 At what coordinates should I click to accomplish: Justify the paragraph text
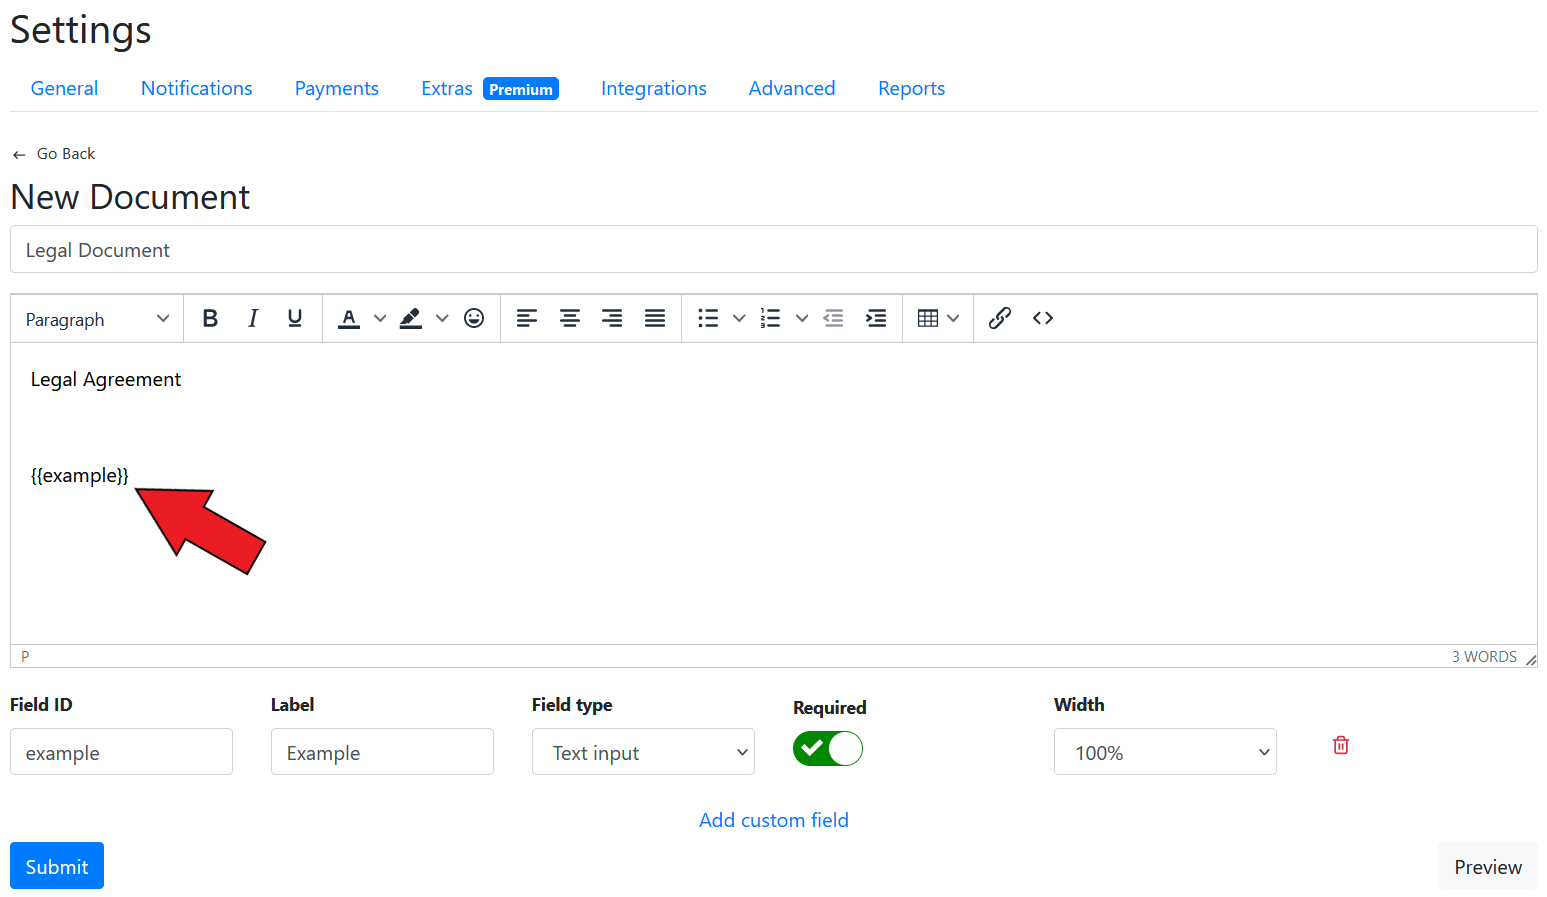pos(655,318)
